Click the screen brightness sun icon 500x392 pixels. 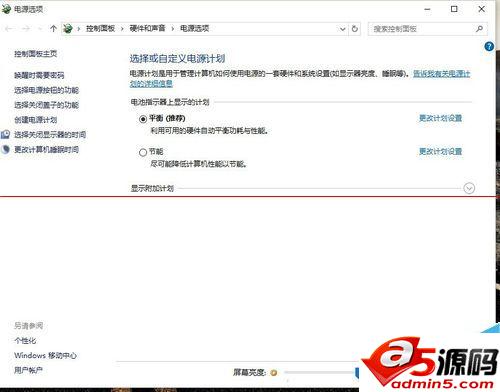(x=274, y=373)
